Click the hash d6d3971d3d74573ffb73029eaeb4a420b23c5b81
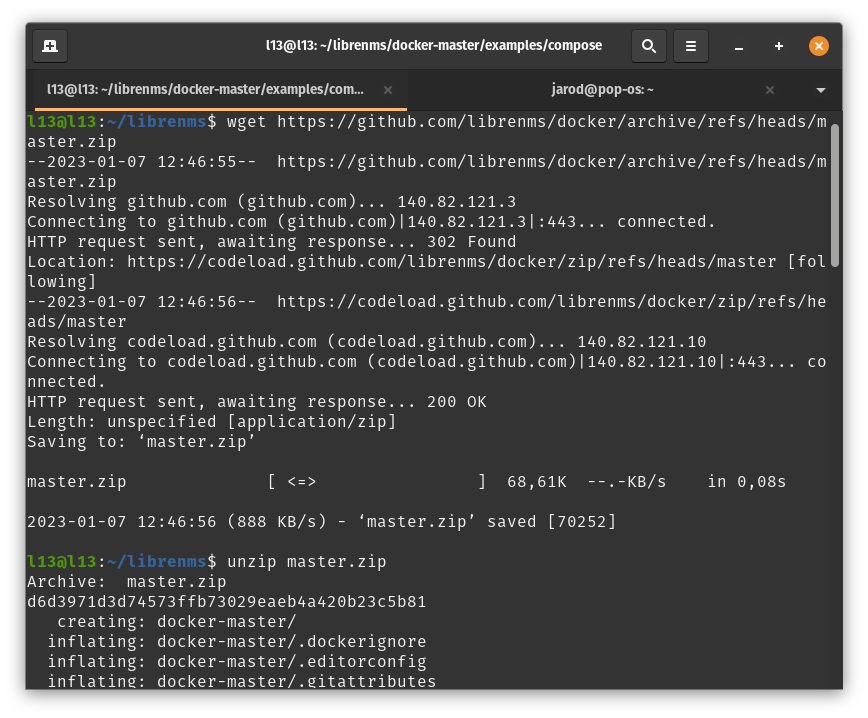Image resolution: width=868 pixels, height=718 pixels. pos(227,602)
